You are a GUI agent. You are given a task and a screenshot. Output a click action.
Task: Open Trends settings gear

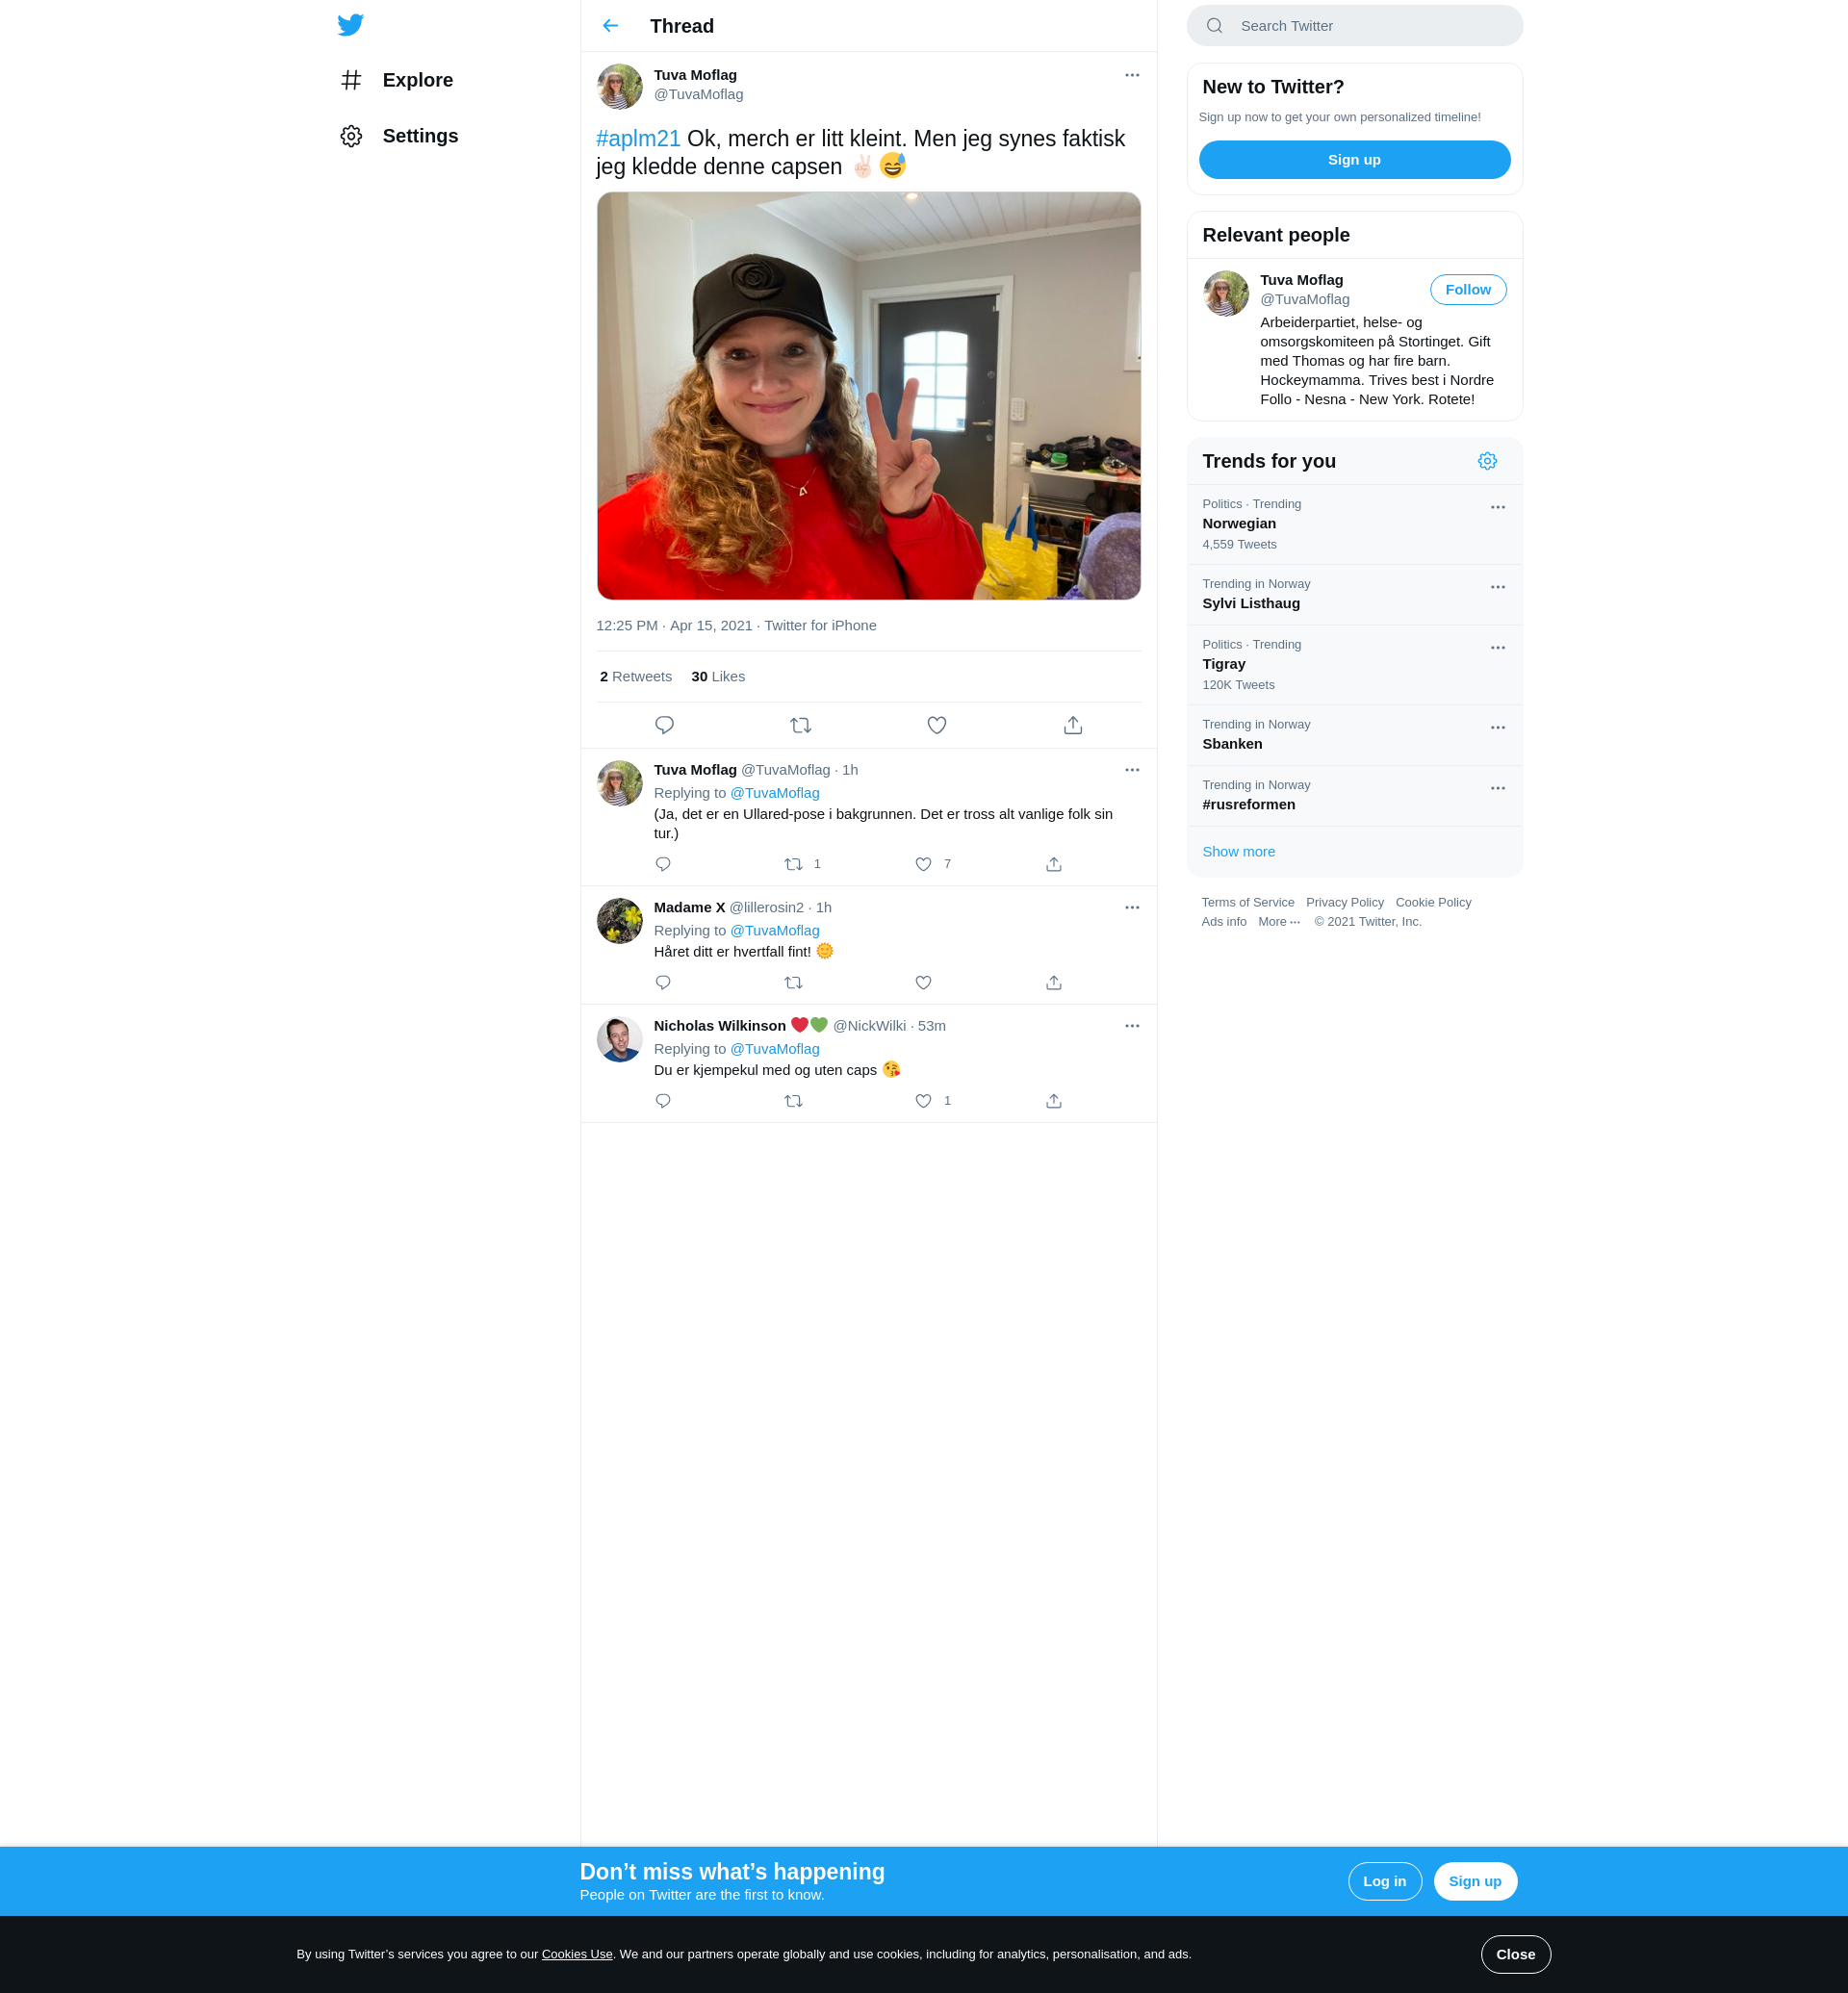[1487, 461]
